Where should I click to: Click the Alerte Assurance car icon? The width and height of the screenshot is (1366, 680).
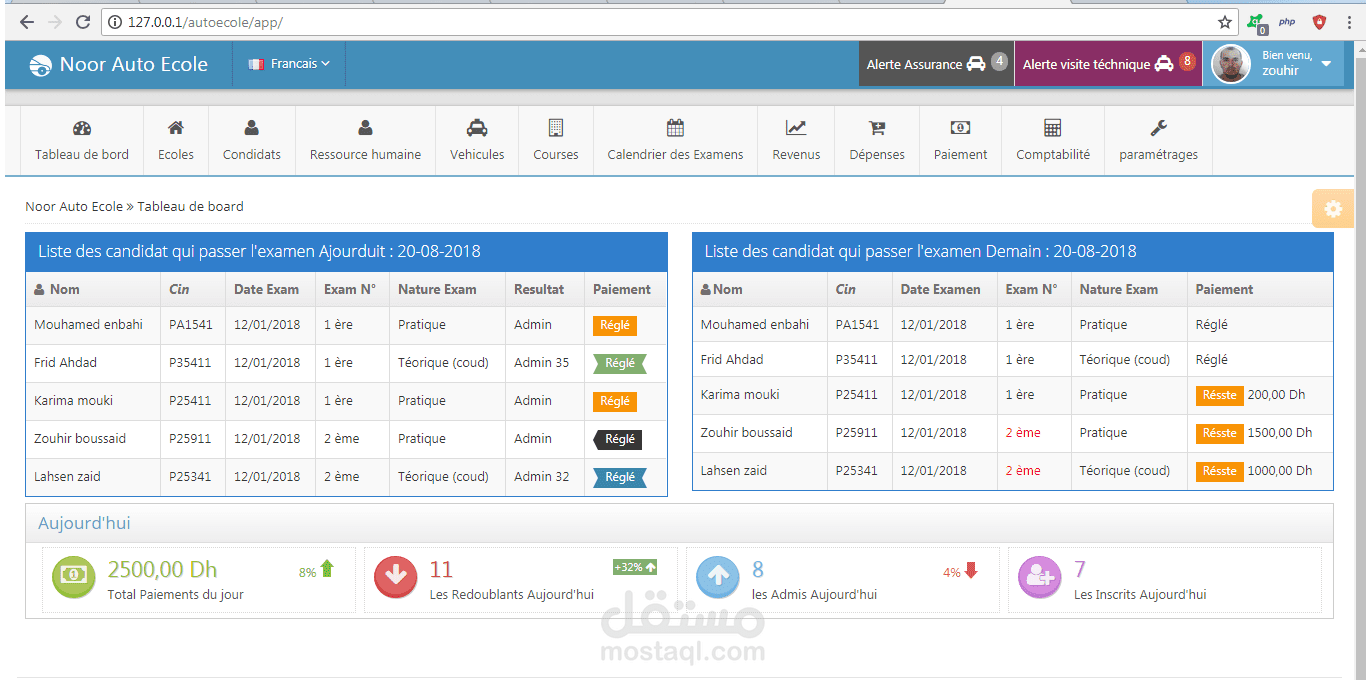pyautogui.click(x=976, y=64)
